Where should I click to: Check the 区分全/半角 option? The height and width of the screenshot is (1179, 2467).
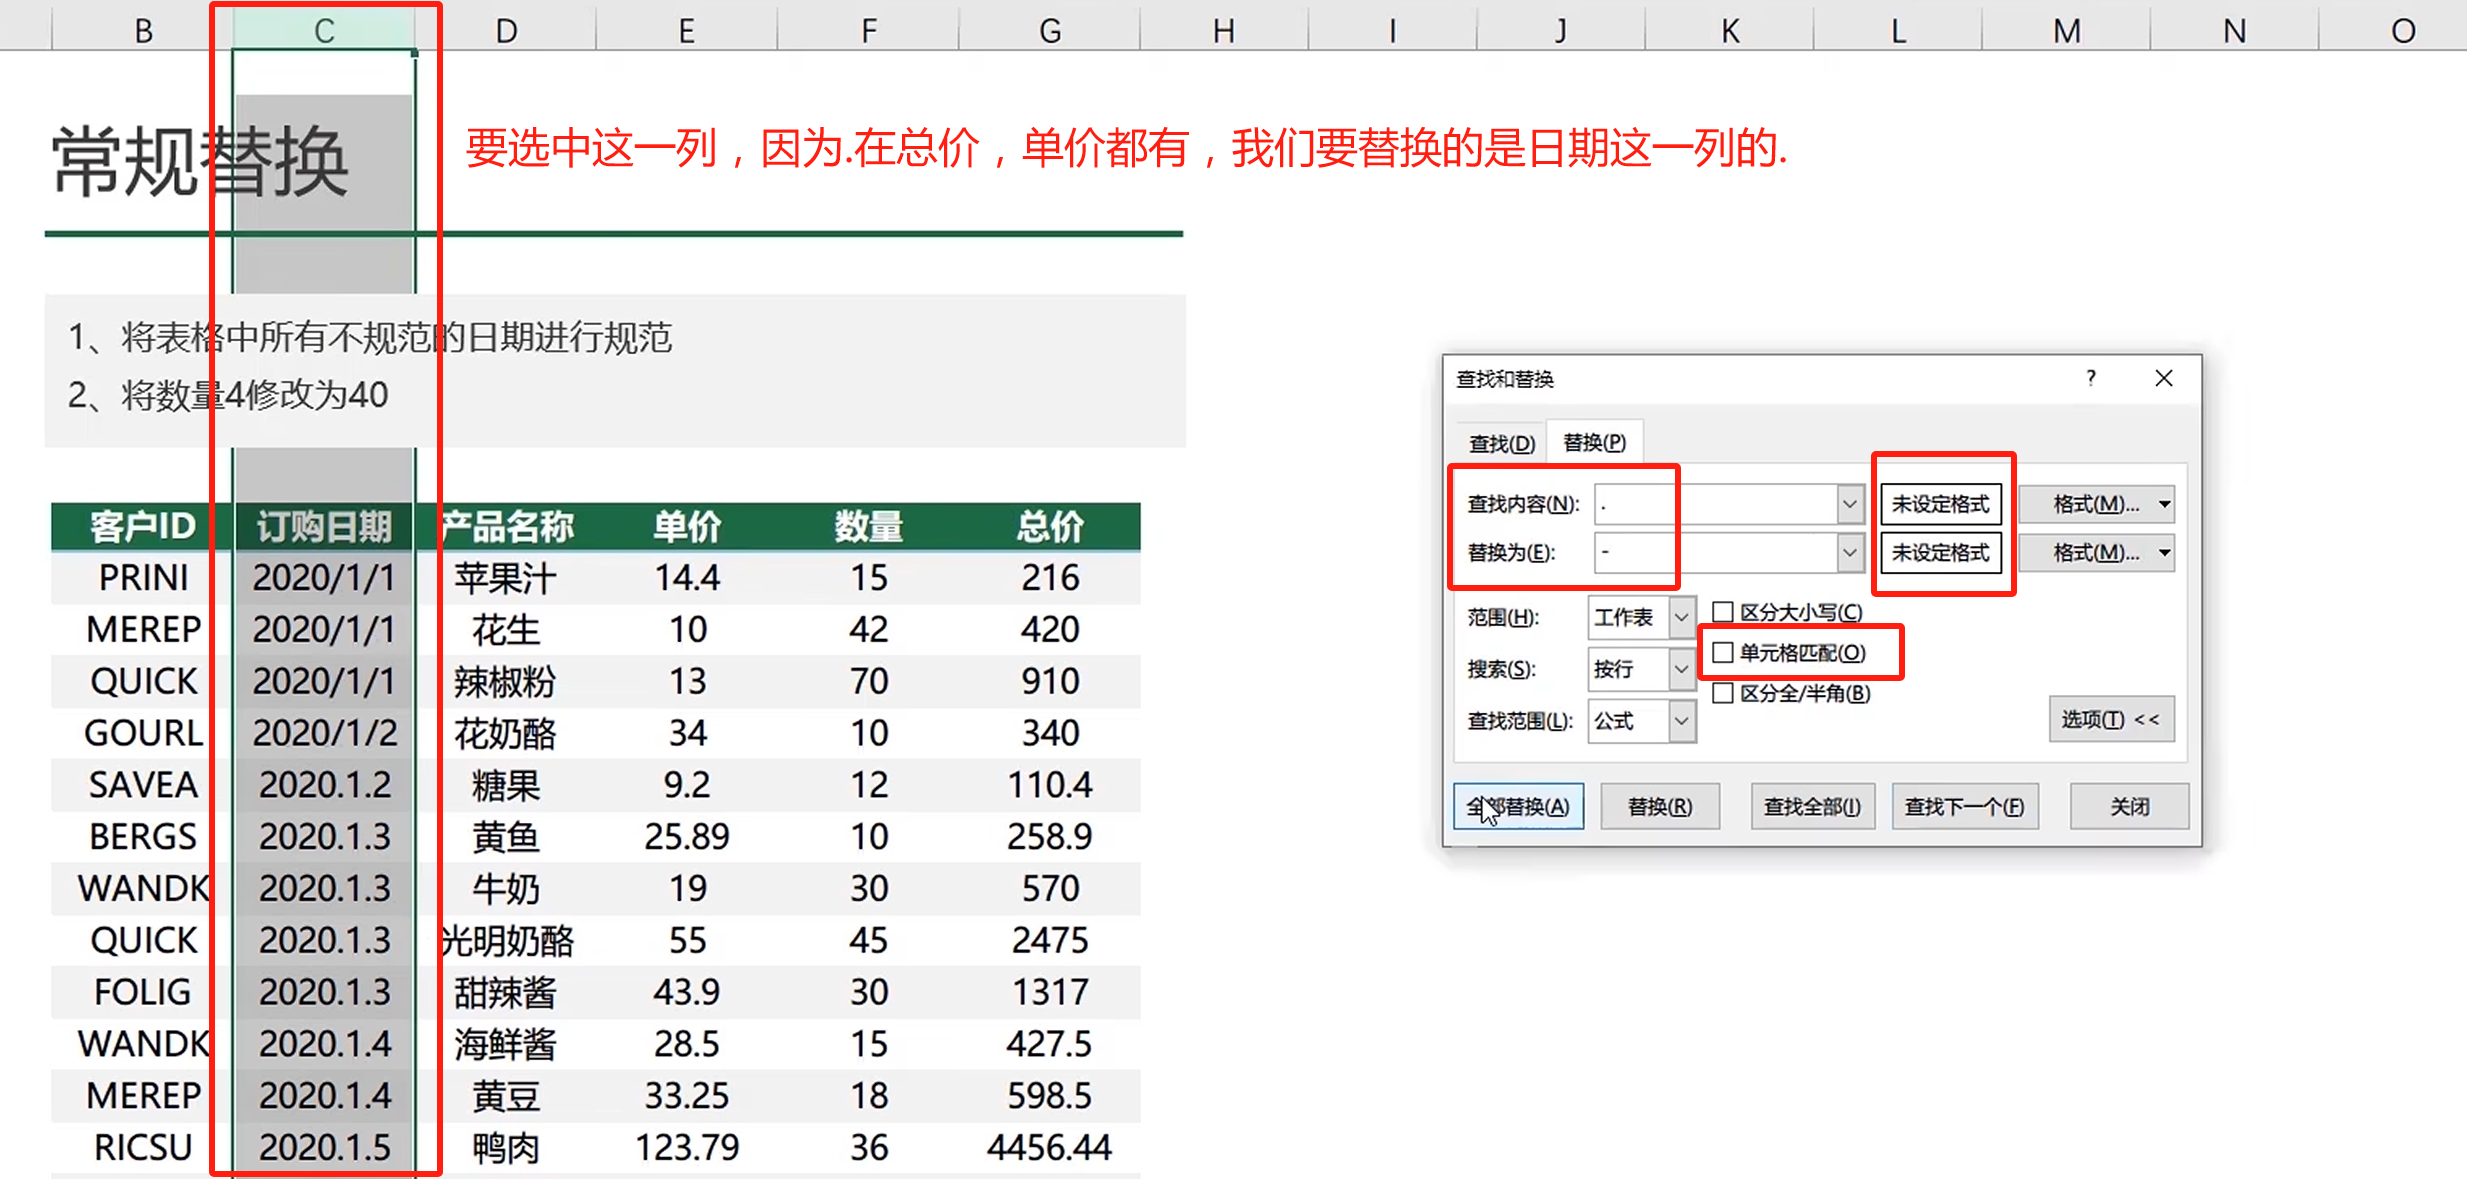pyautogui.click(x=1723, y=693)
